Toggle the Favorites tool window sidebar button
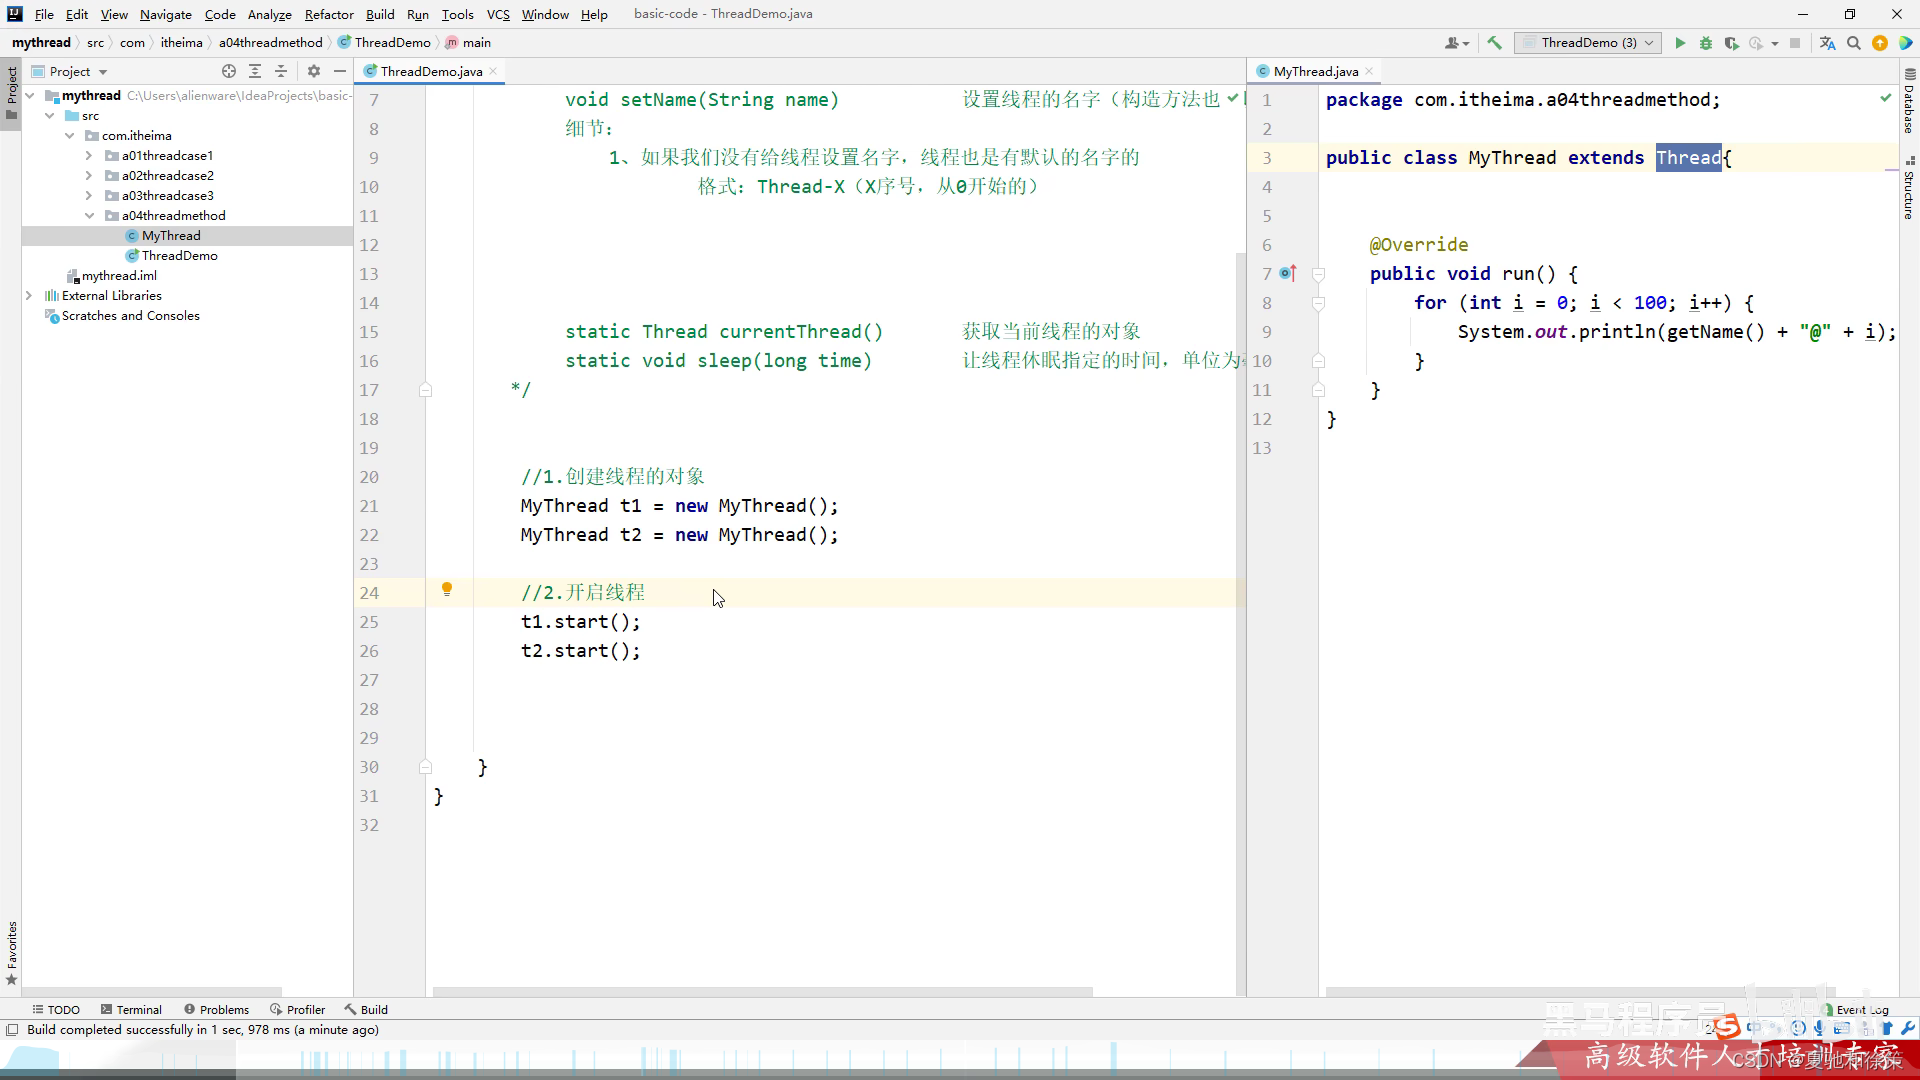 [x=11, y=950]
